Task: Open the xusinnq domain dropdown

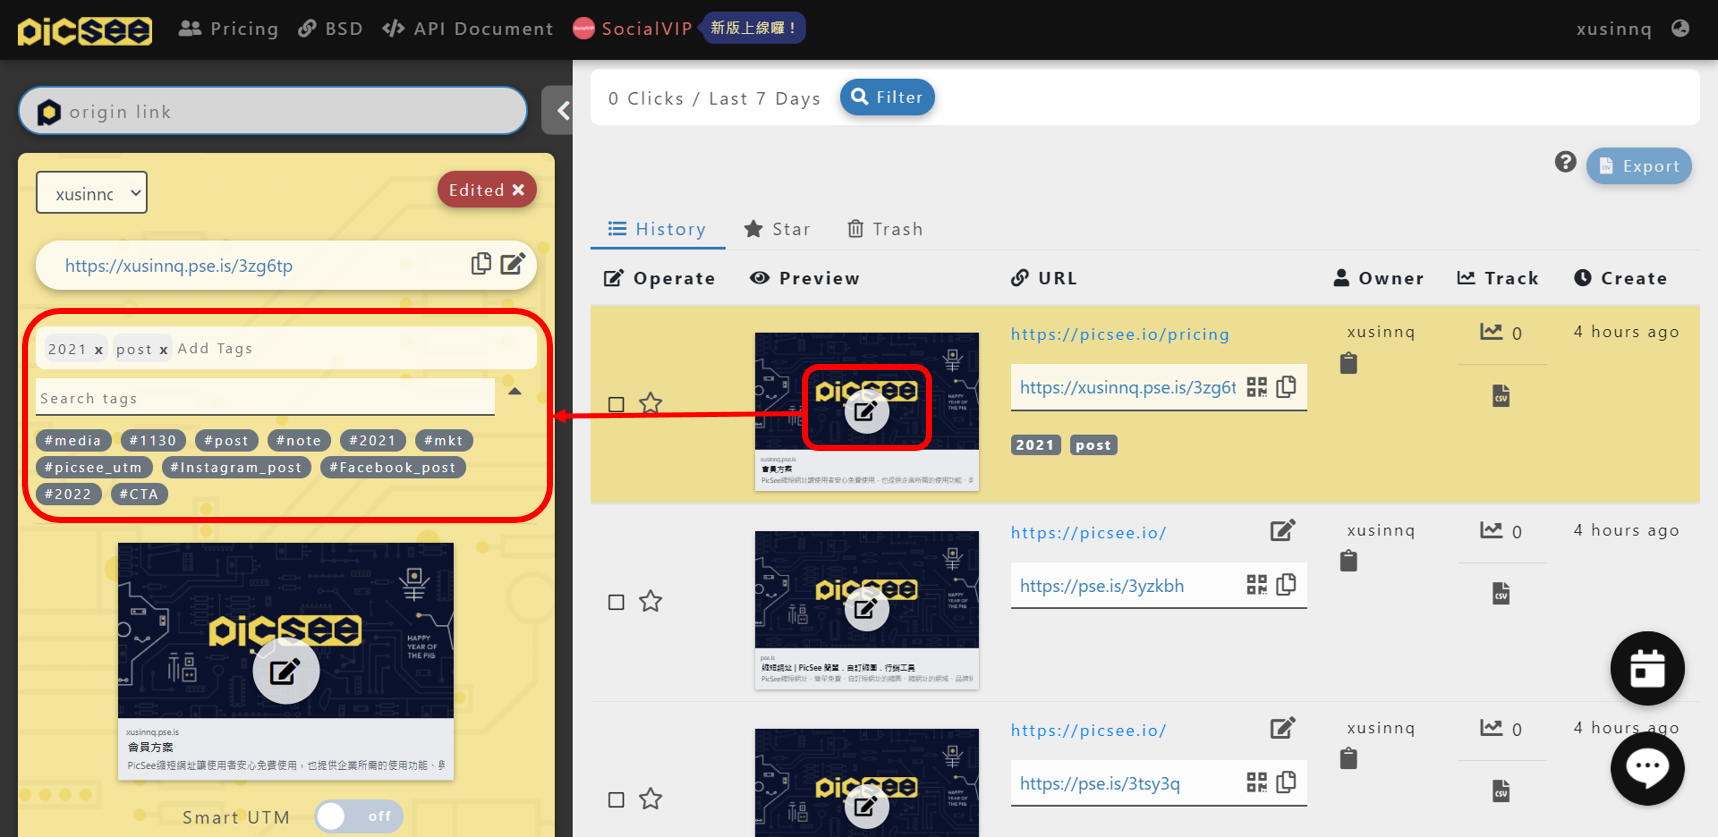Action: coord(92,193)
